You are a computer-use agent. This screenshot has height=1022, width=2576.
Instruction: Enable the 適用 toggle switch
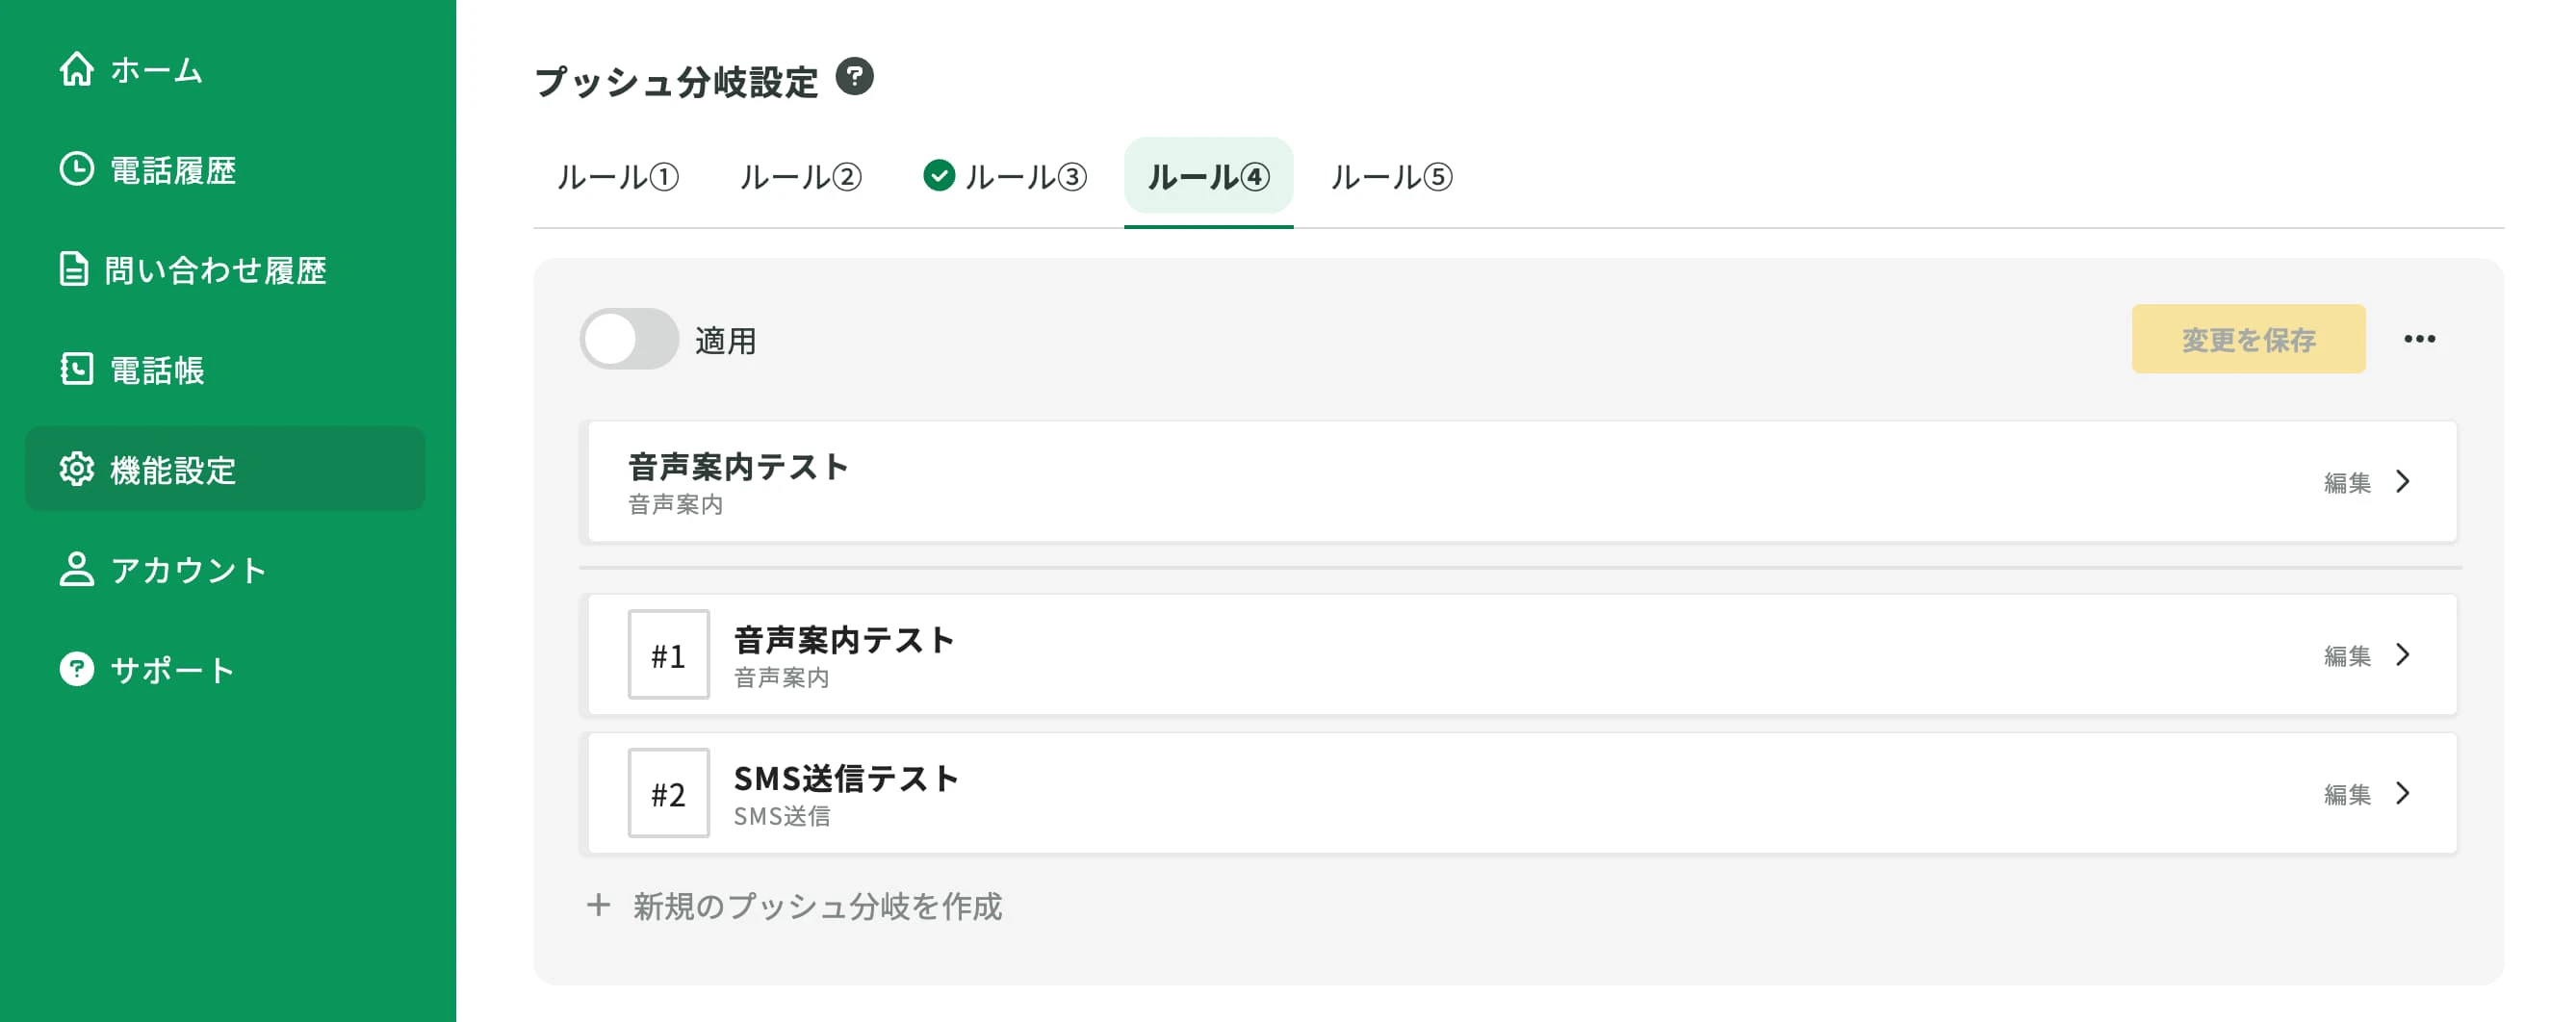629,340
